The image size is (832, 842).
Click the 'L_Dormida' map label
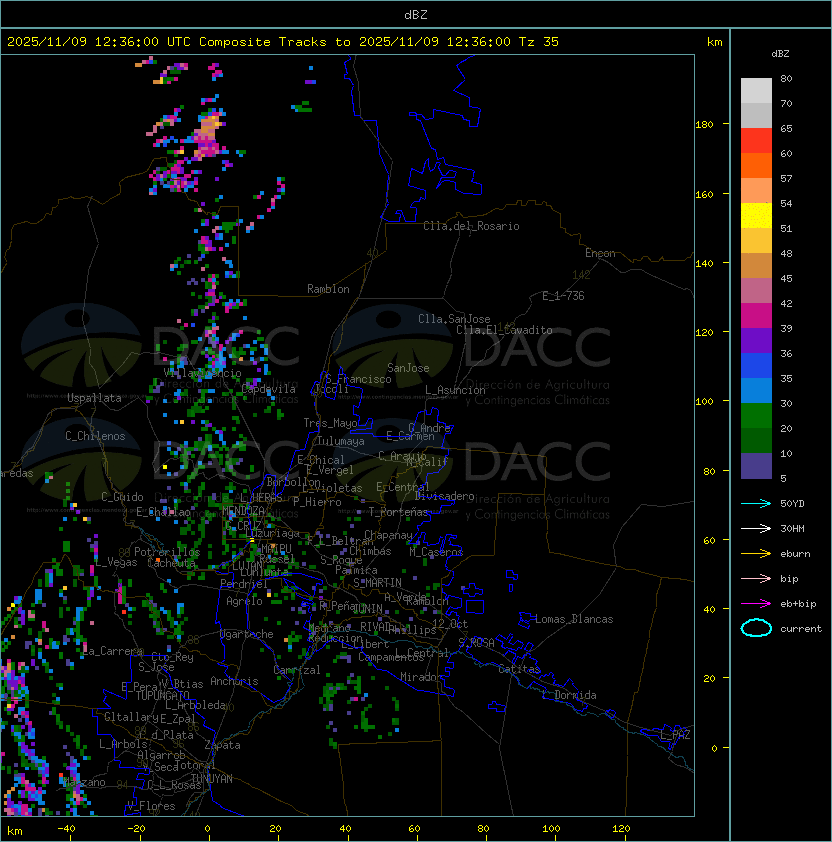click(x=569, y=695)
